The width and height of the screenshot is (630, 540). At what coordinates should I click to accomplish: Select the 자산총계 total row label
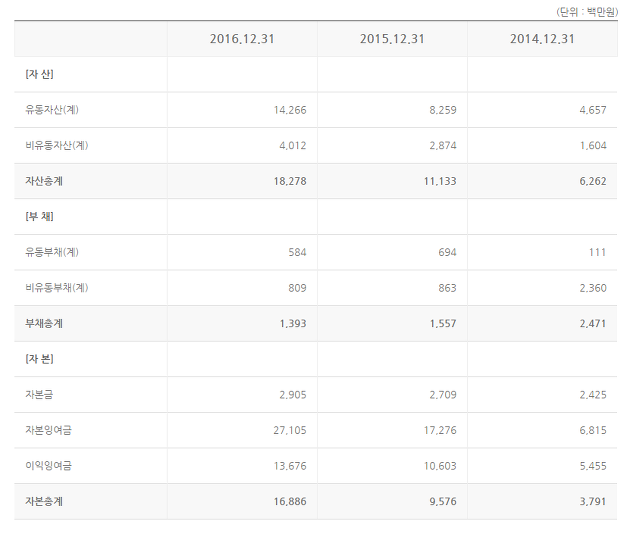click(44, 181)
